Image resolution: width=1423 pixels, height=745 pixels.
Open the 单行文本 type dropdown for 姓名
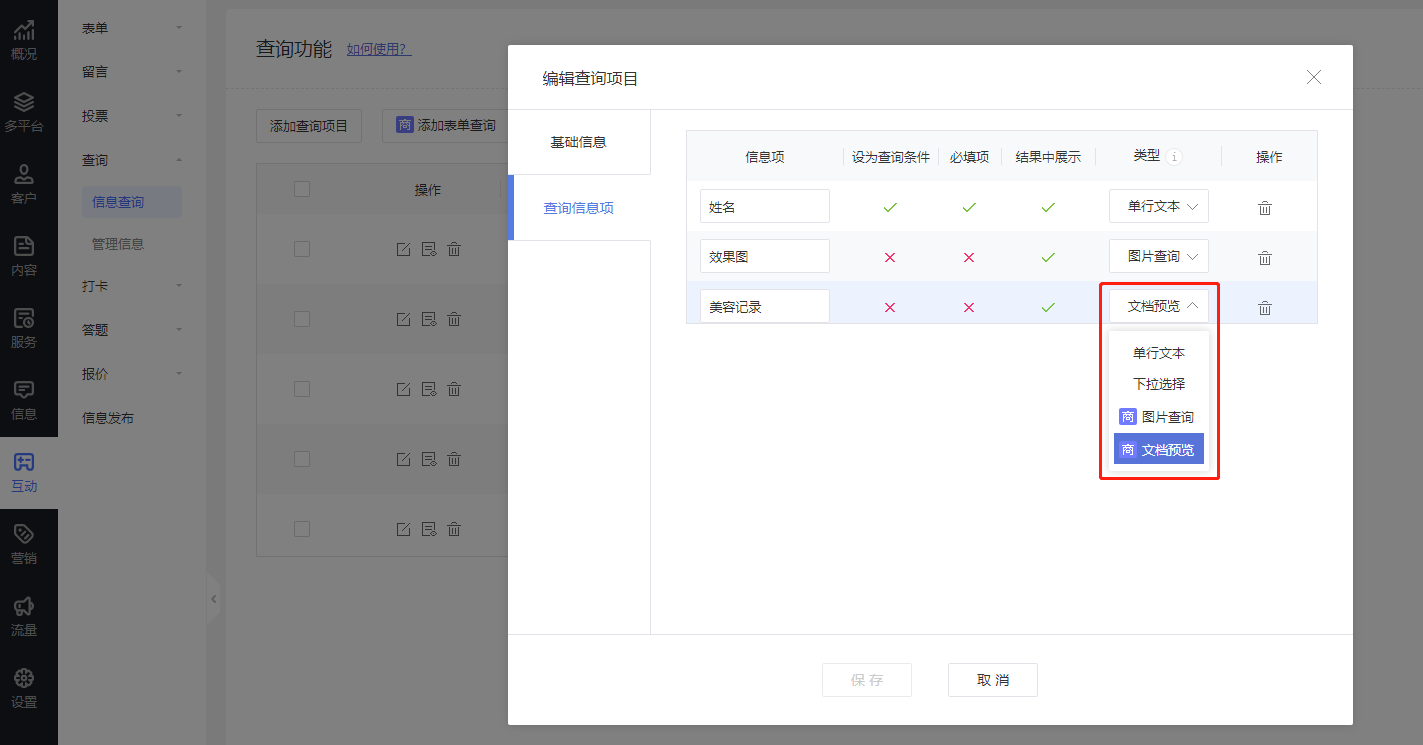(1159, 206)
